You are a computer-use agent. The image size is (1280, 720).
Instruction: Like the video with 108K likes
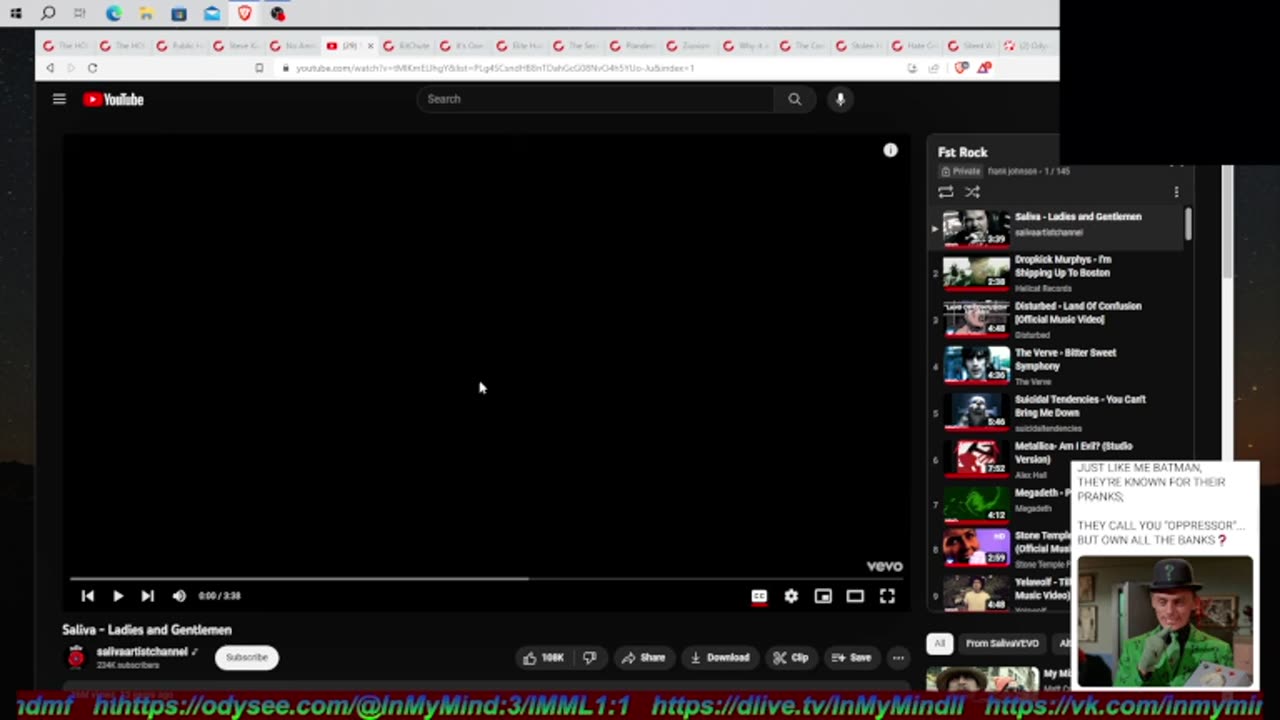pos(543,657)
